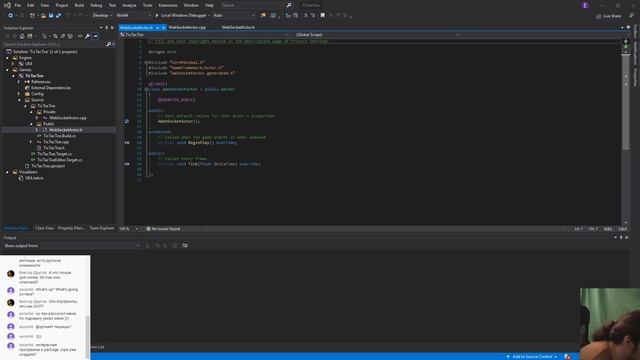Select UE4.natvis in Visualizers

point(34,178)
